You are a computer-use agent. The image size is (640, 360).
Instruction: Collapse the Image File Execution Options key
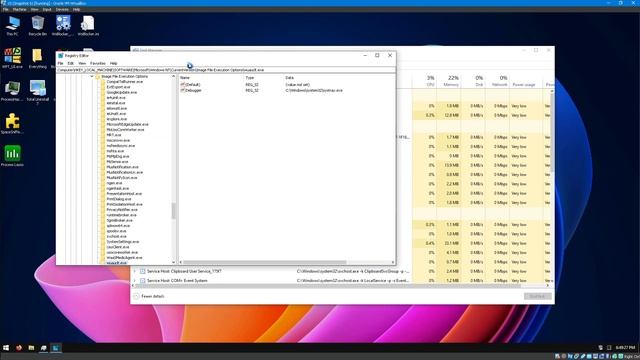pos(92,76)
